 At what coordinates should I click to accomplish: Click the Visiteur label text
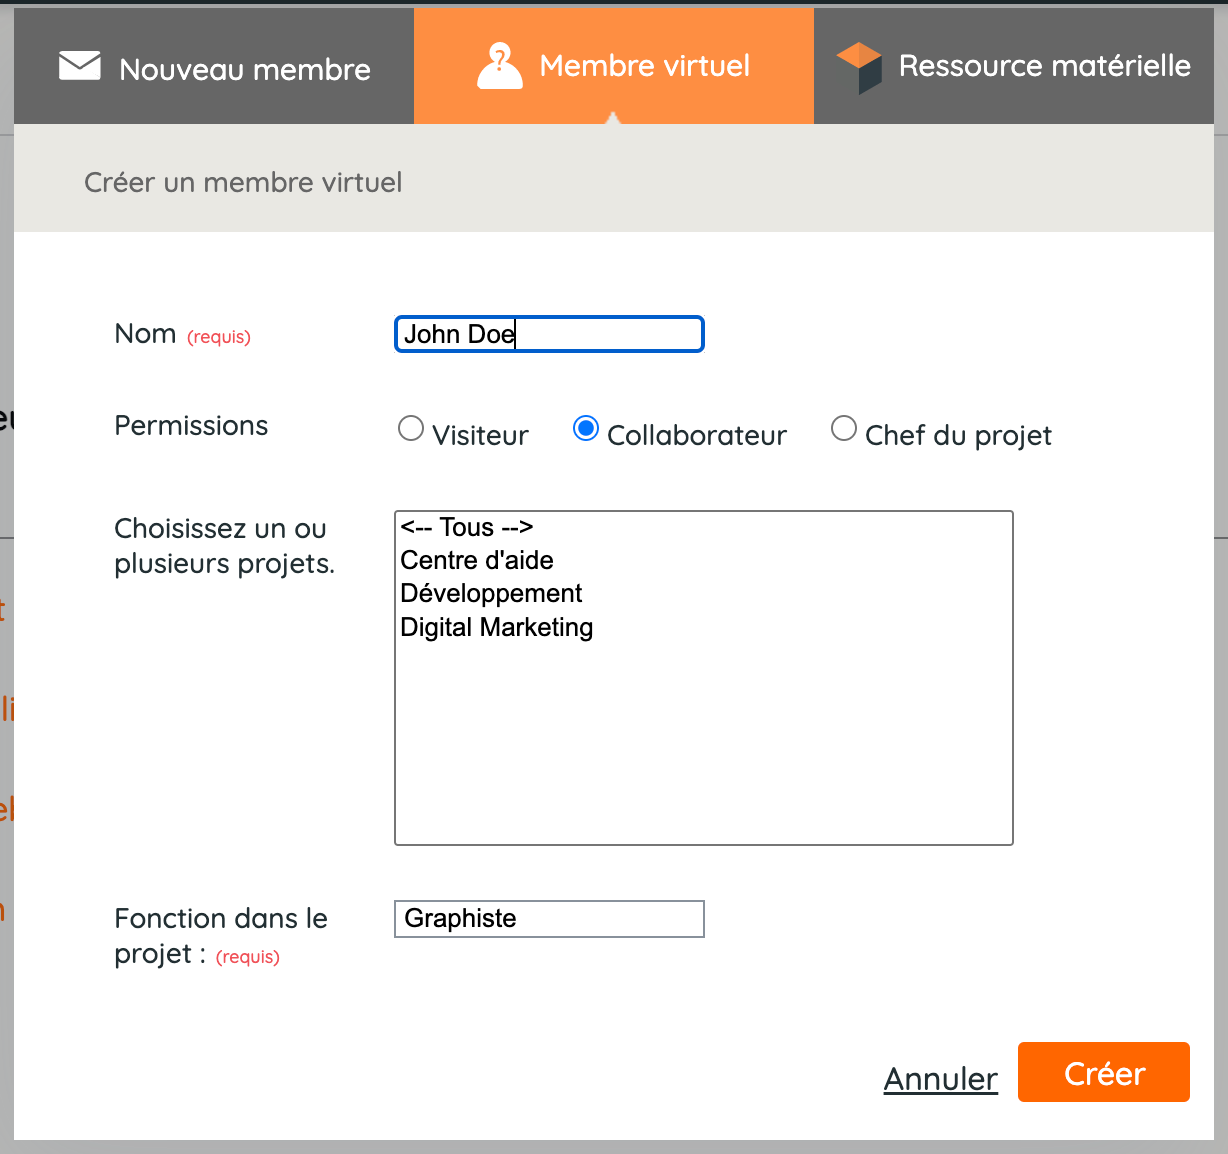click(480, 435)
